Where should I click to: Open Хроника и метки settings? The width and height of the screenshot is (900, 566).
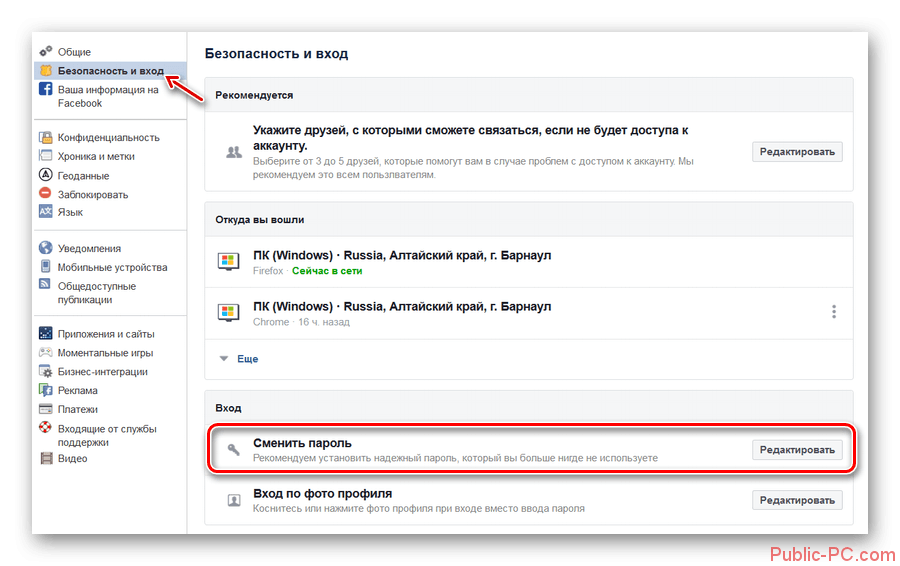click(x=96, y=157)
